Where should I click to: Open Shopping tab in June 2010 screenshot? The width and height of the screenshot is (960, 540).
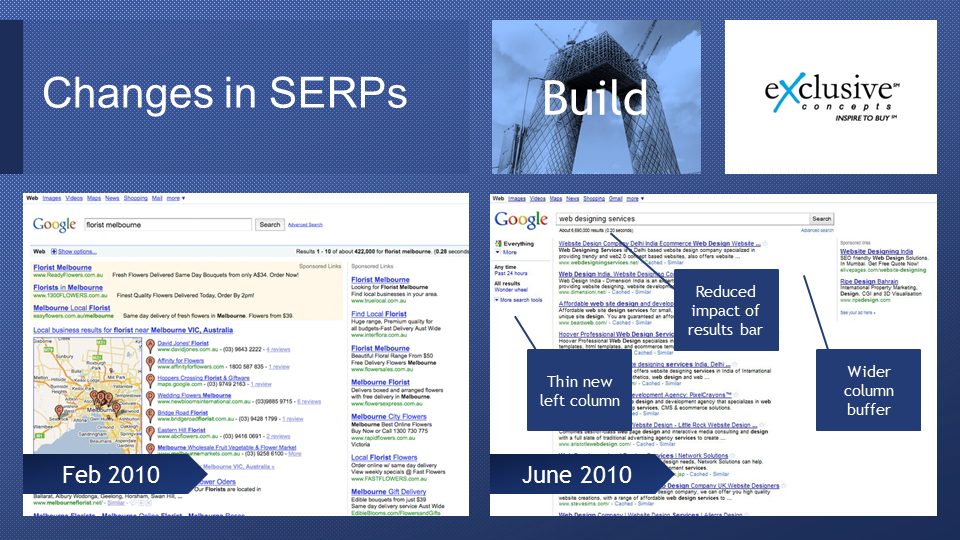[x=594, y=198]
